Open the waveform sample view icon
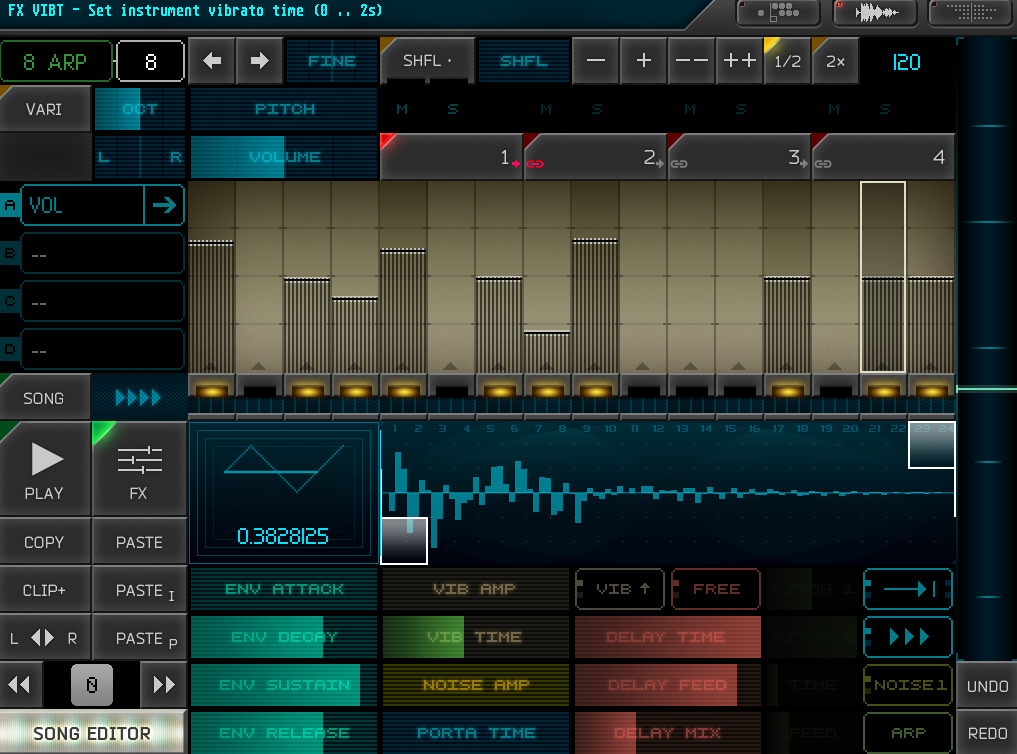Image resolution: width=1017 pixels, height=754 pixels. [x=876, y=13]
